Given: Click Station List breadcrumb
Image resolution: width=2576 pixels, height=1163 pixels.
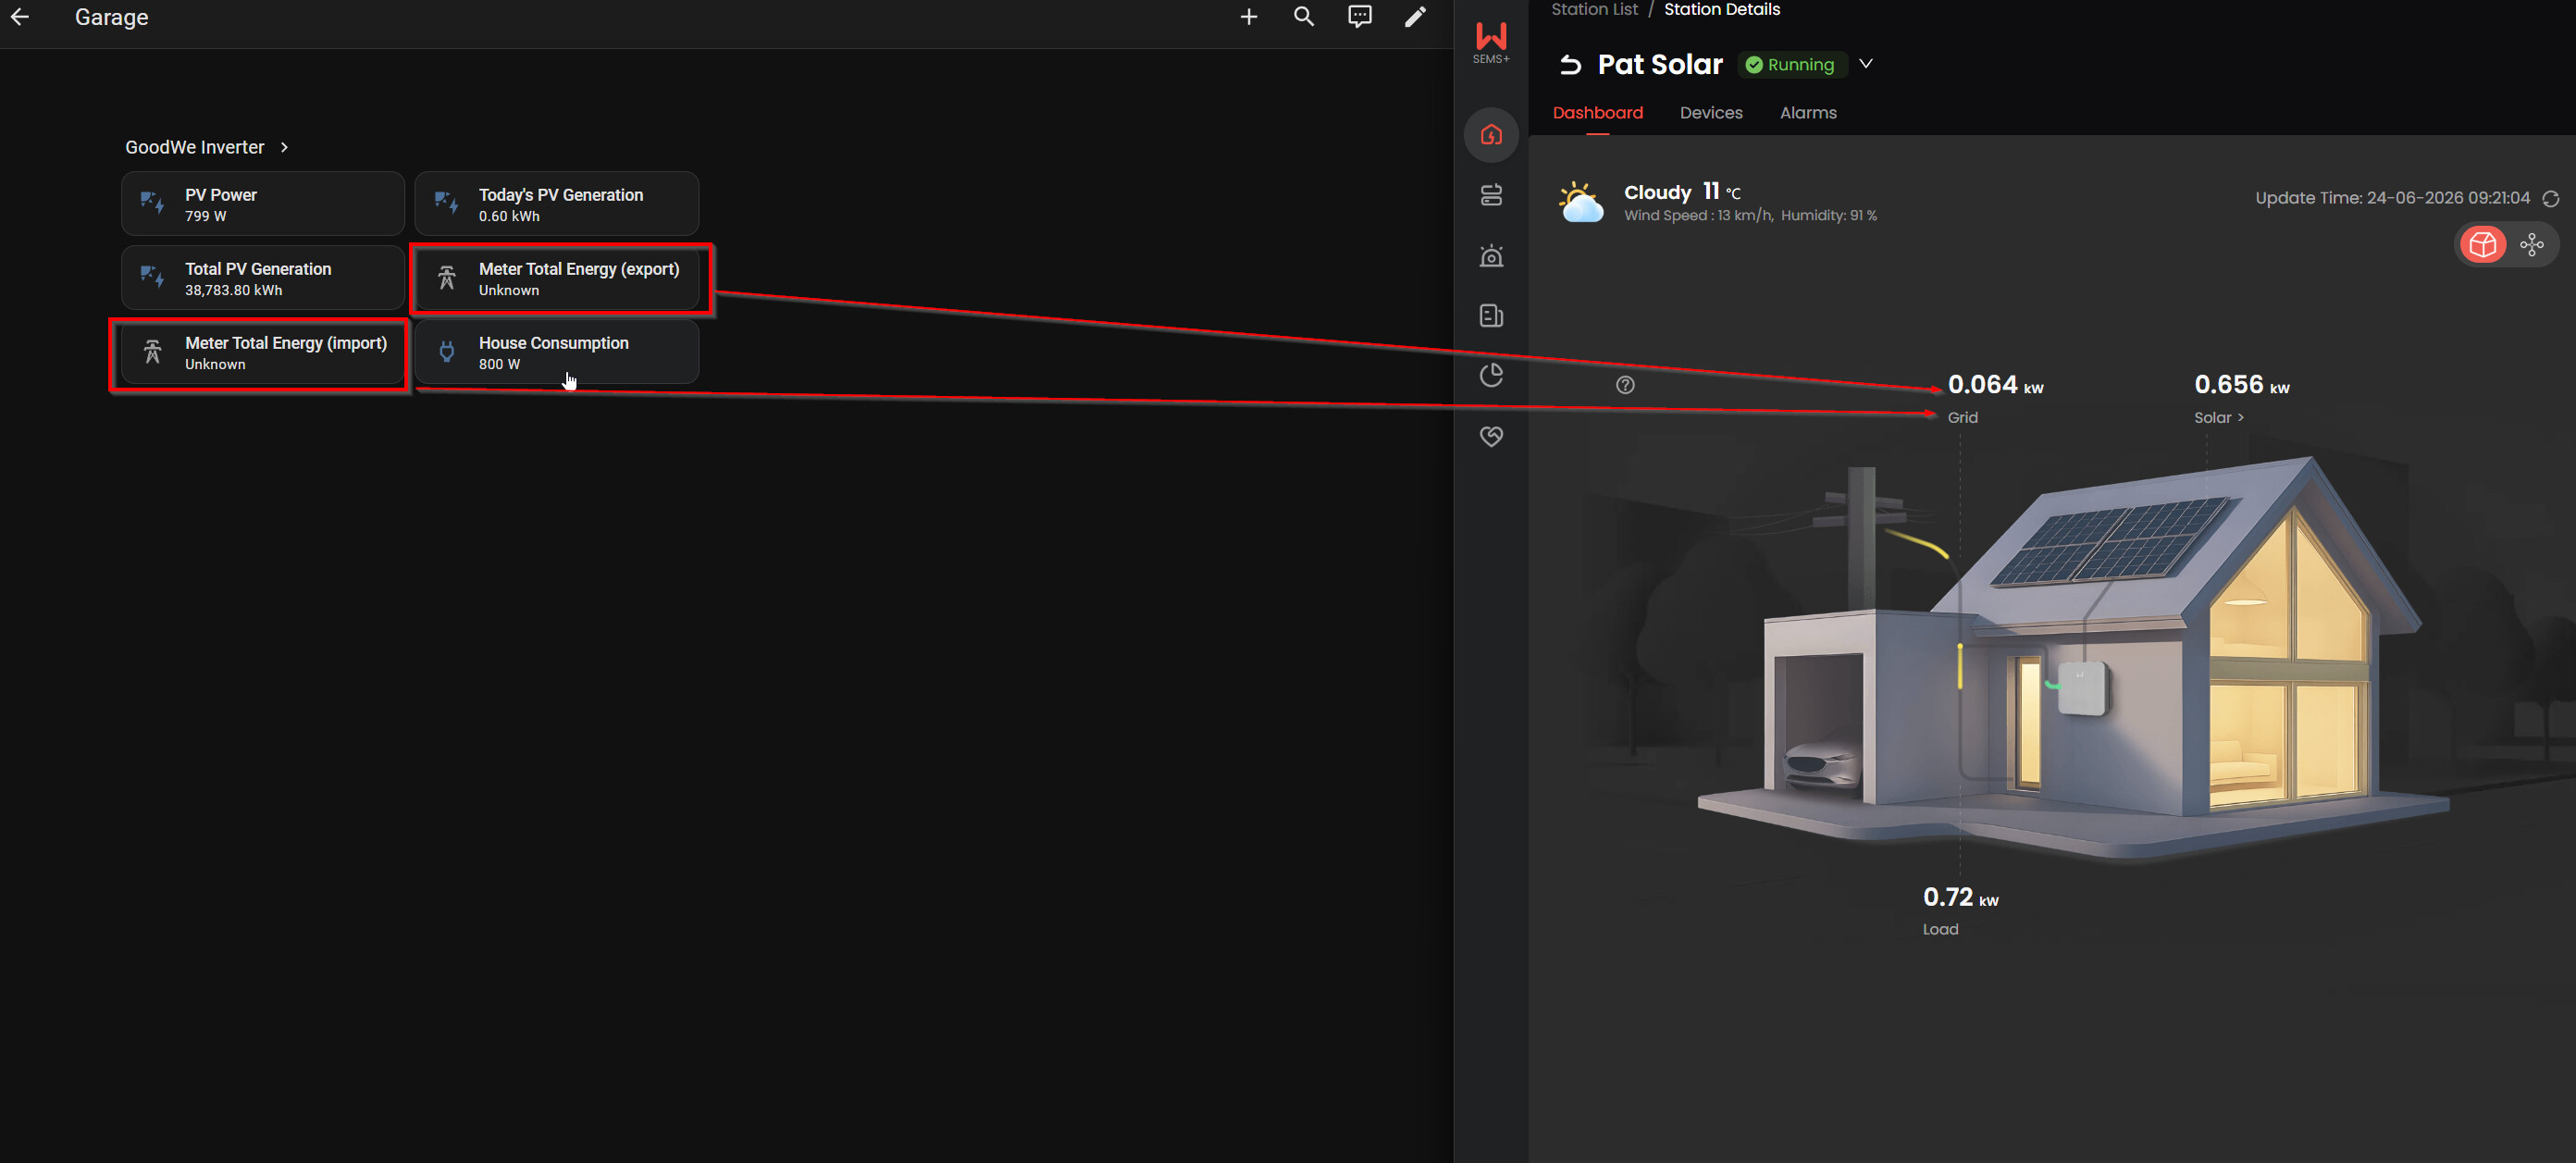Looking at the screenshot, I should click(x=1594, y=9).
